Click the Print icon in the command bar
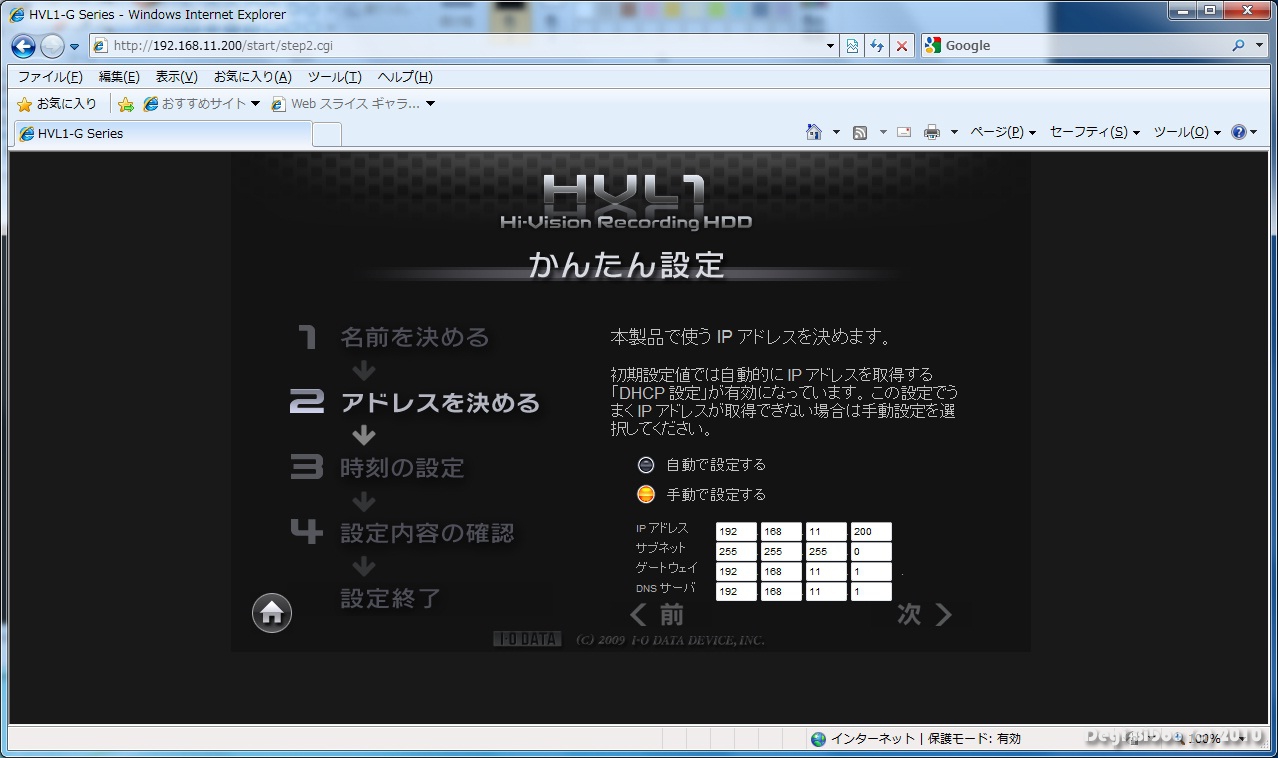This screenshot has width=1278, height=758. coord(932,132)
